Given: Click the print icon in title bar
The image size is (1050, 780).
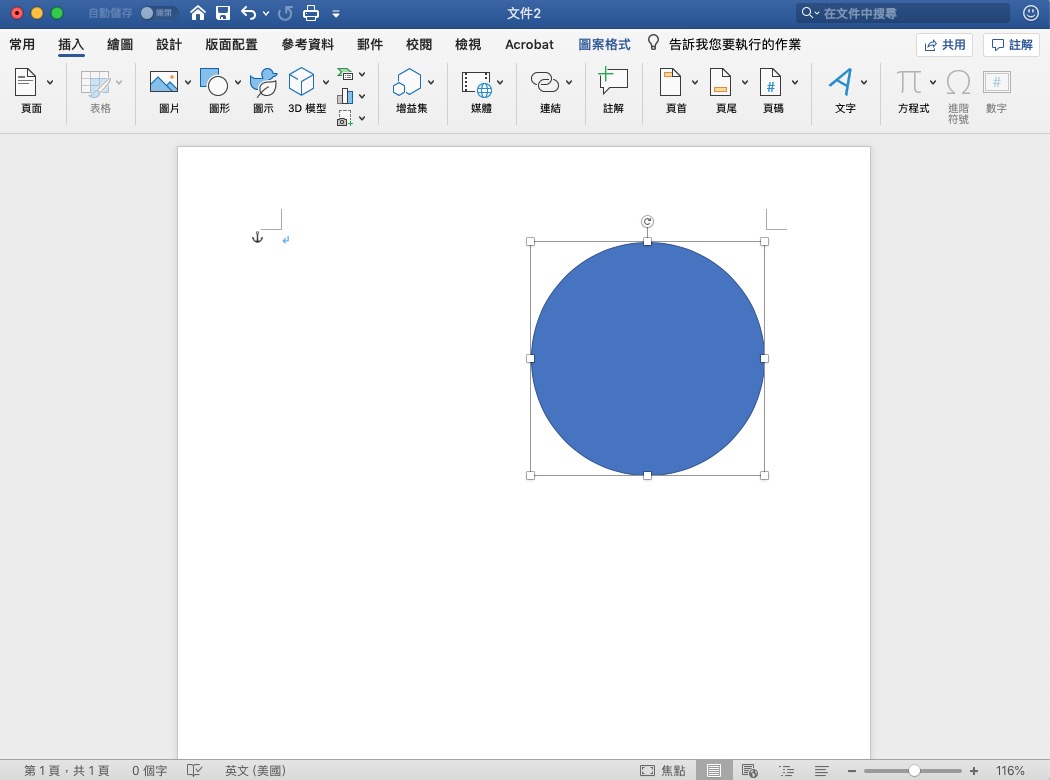Looking at the screenshot, I should click(311, 14).
